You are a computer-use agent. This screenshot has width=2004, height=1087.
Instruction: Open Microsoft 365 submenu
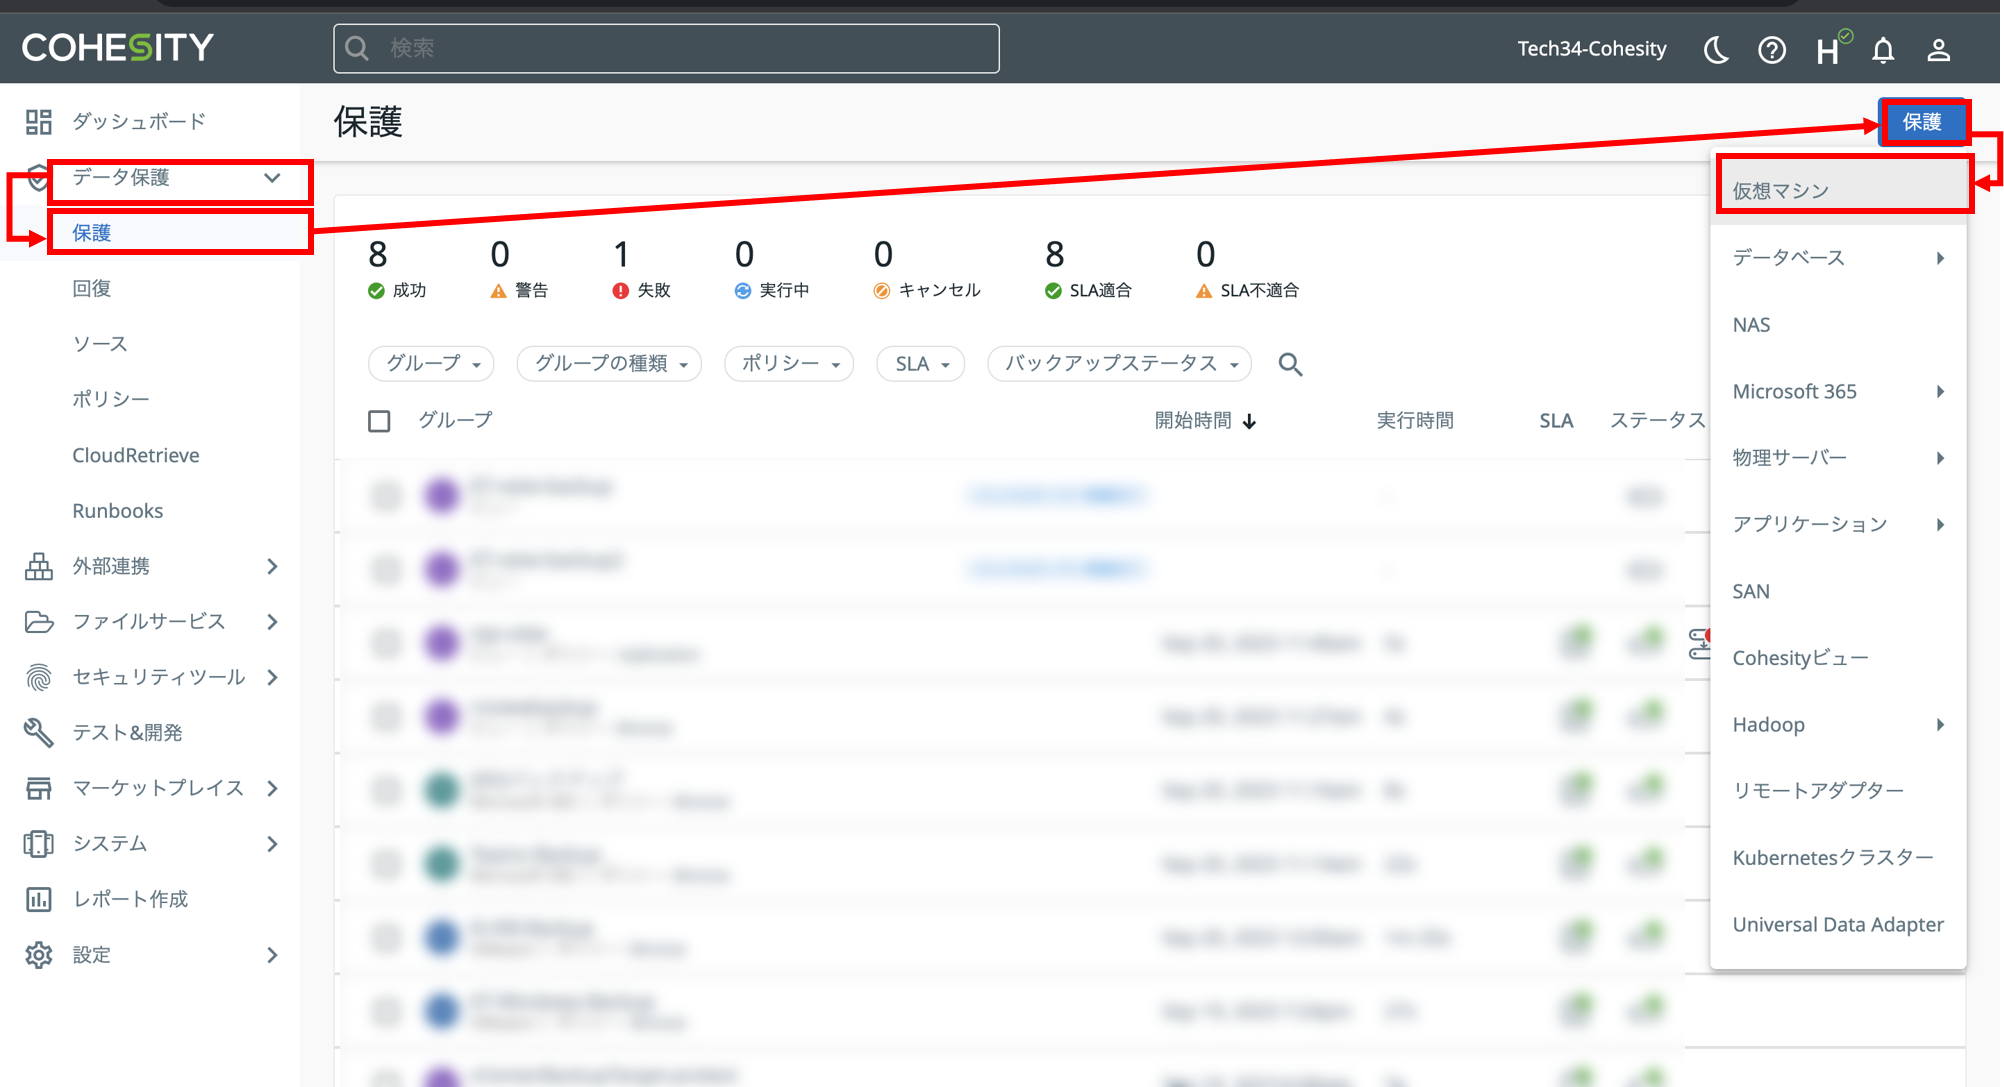tap(1838, 391)
